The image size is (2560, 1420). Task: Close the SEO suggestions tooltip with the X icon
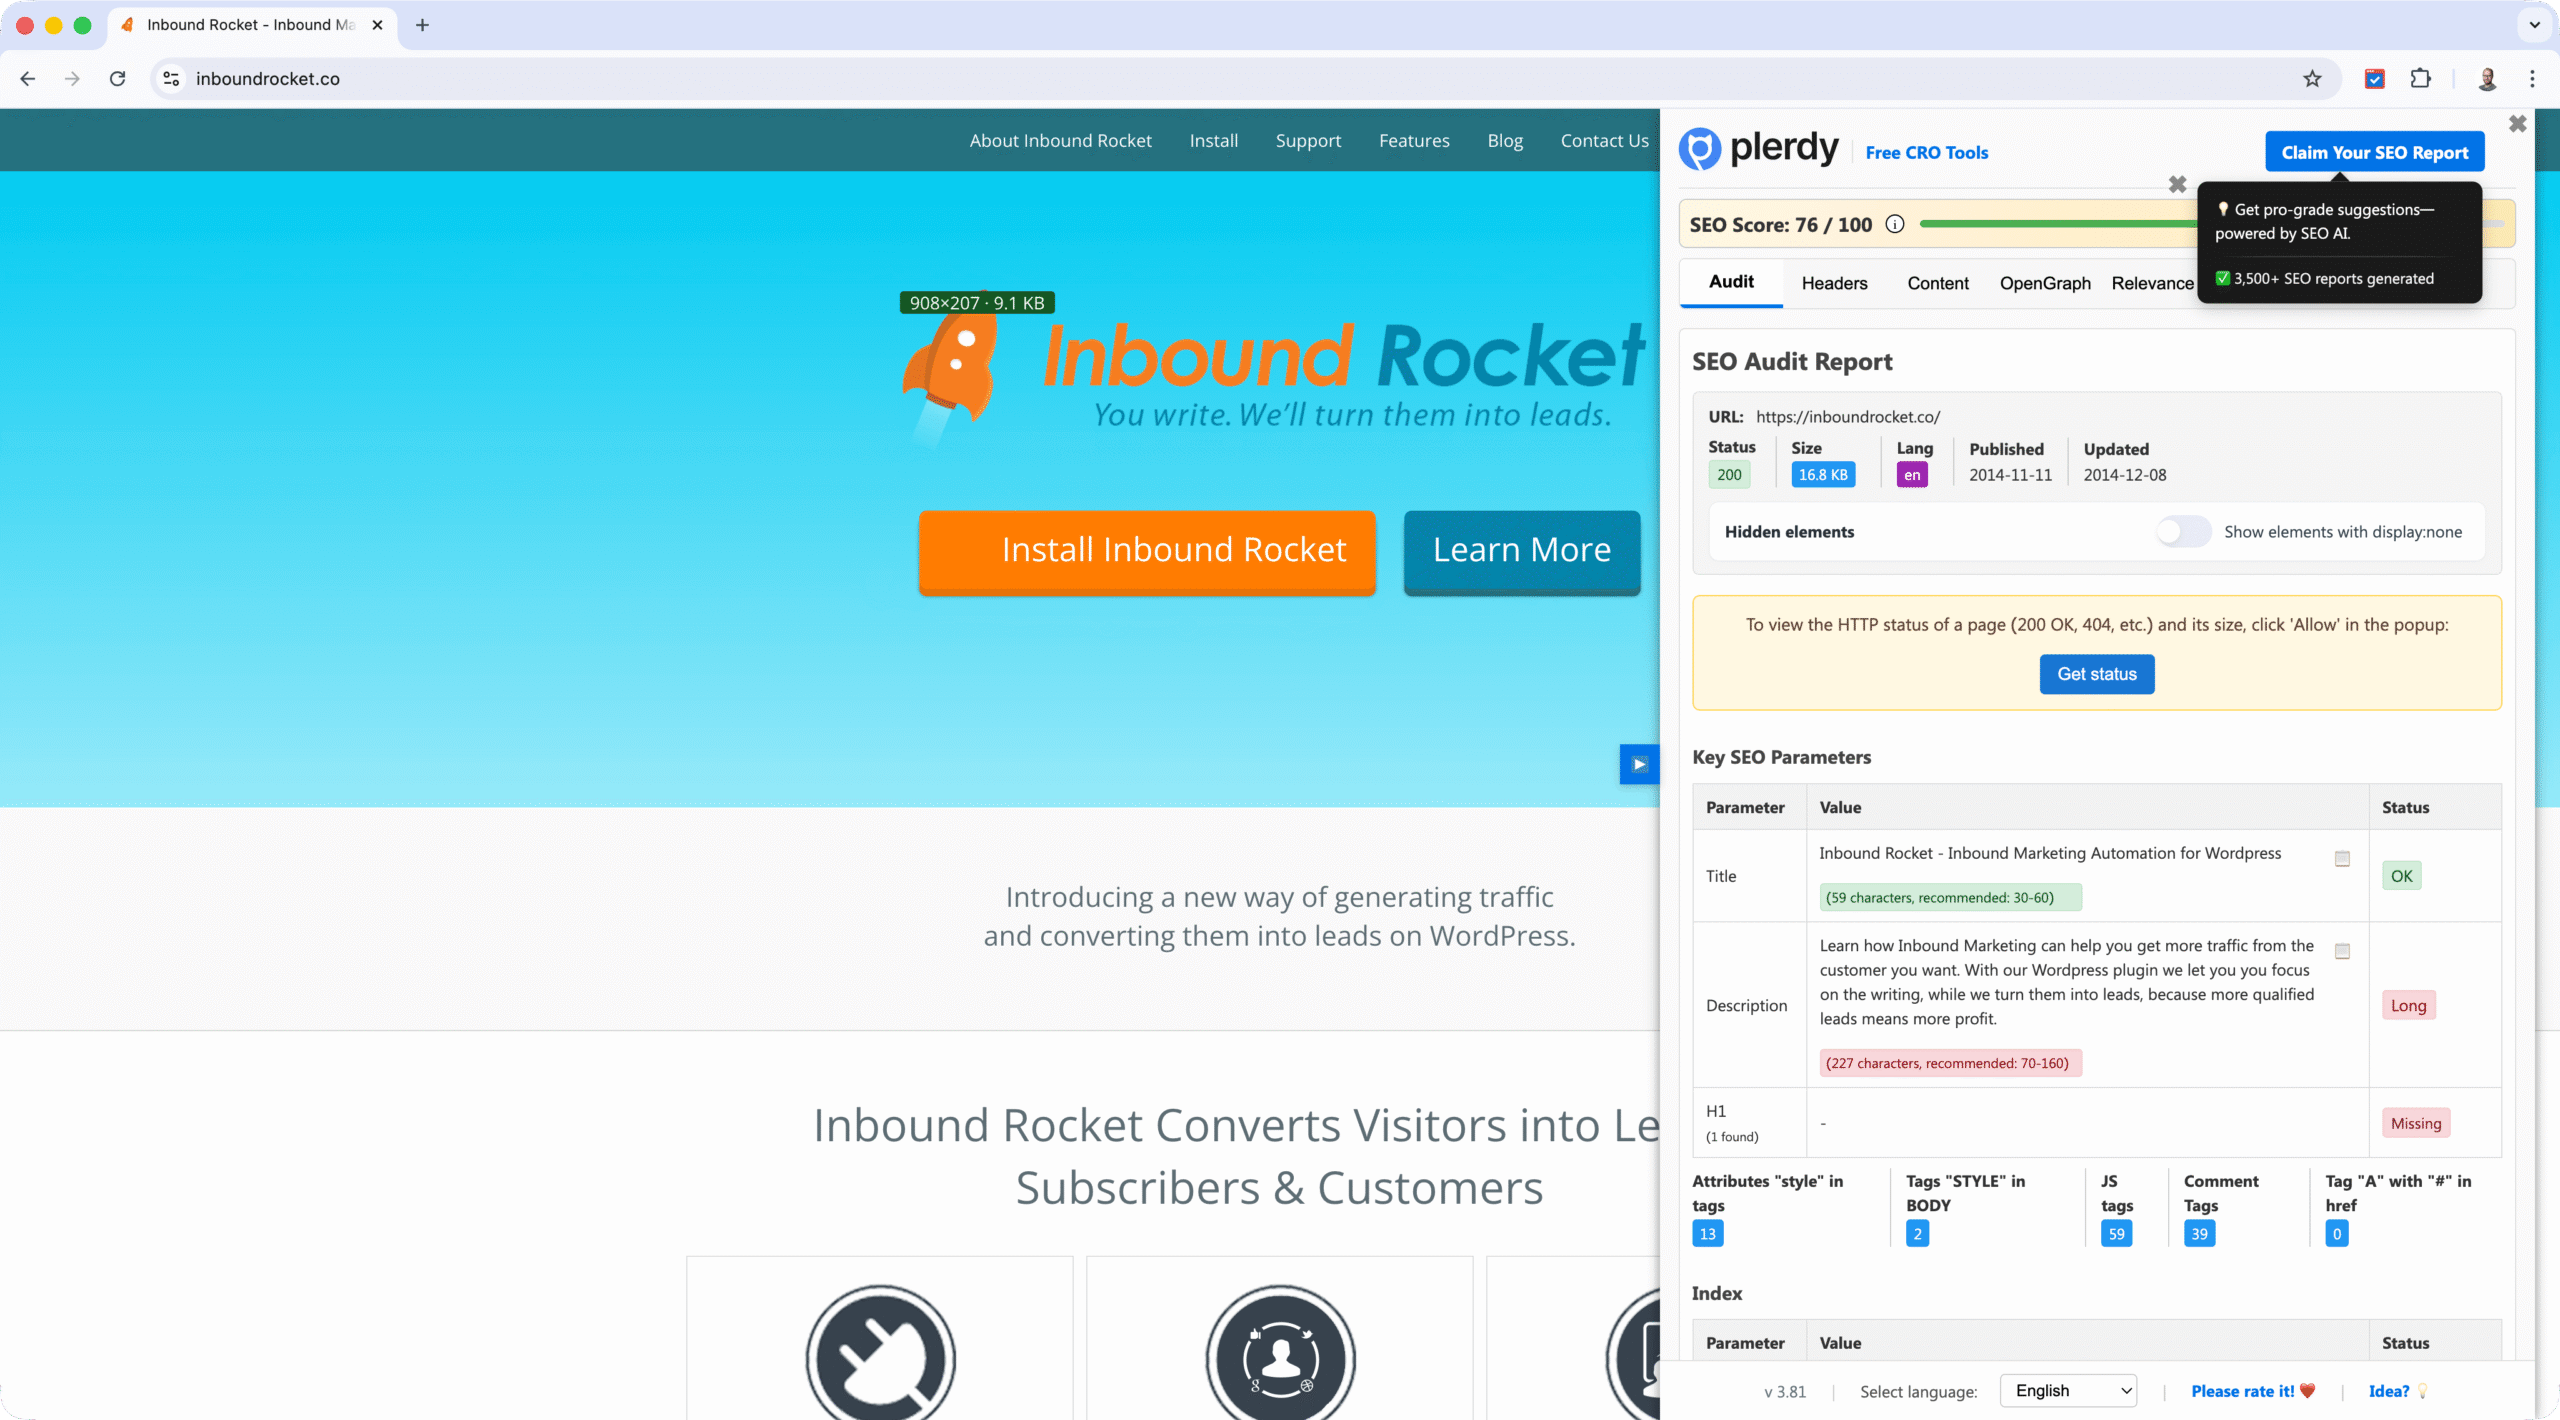pyautogui.click(x=2177, y=184)
